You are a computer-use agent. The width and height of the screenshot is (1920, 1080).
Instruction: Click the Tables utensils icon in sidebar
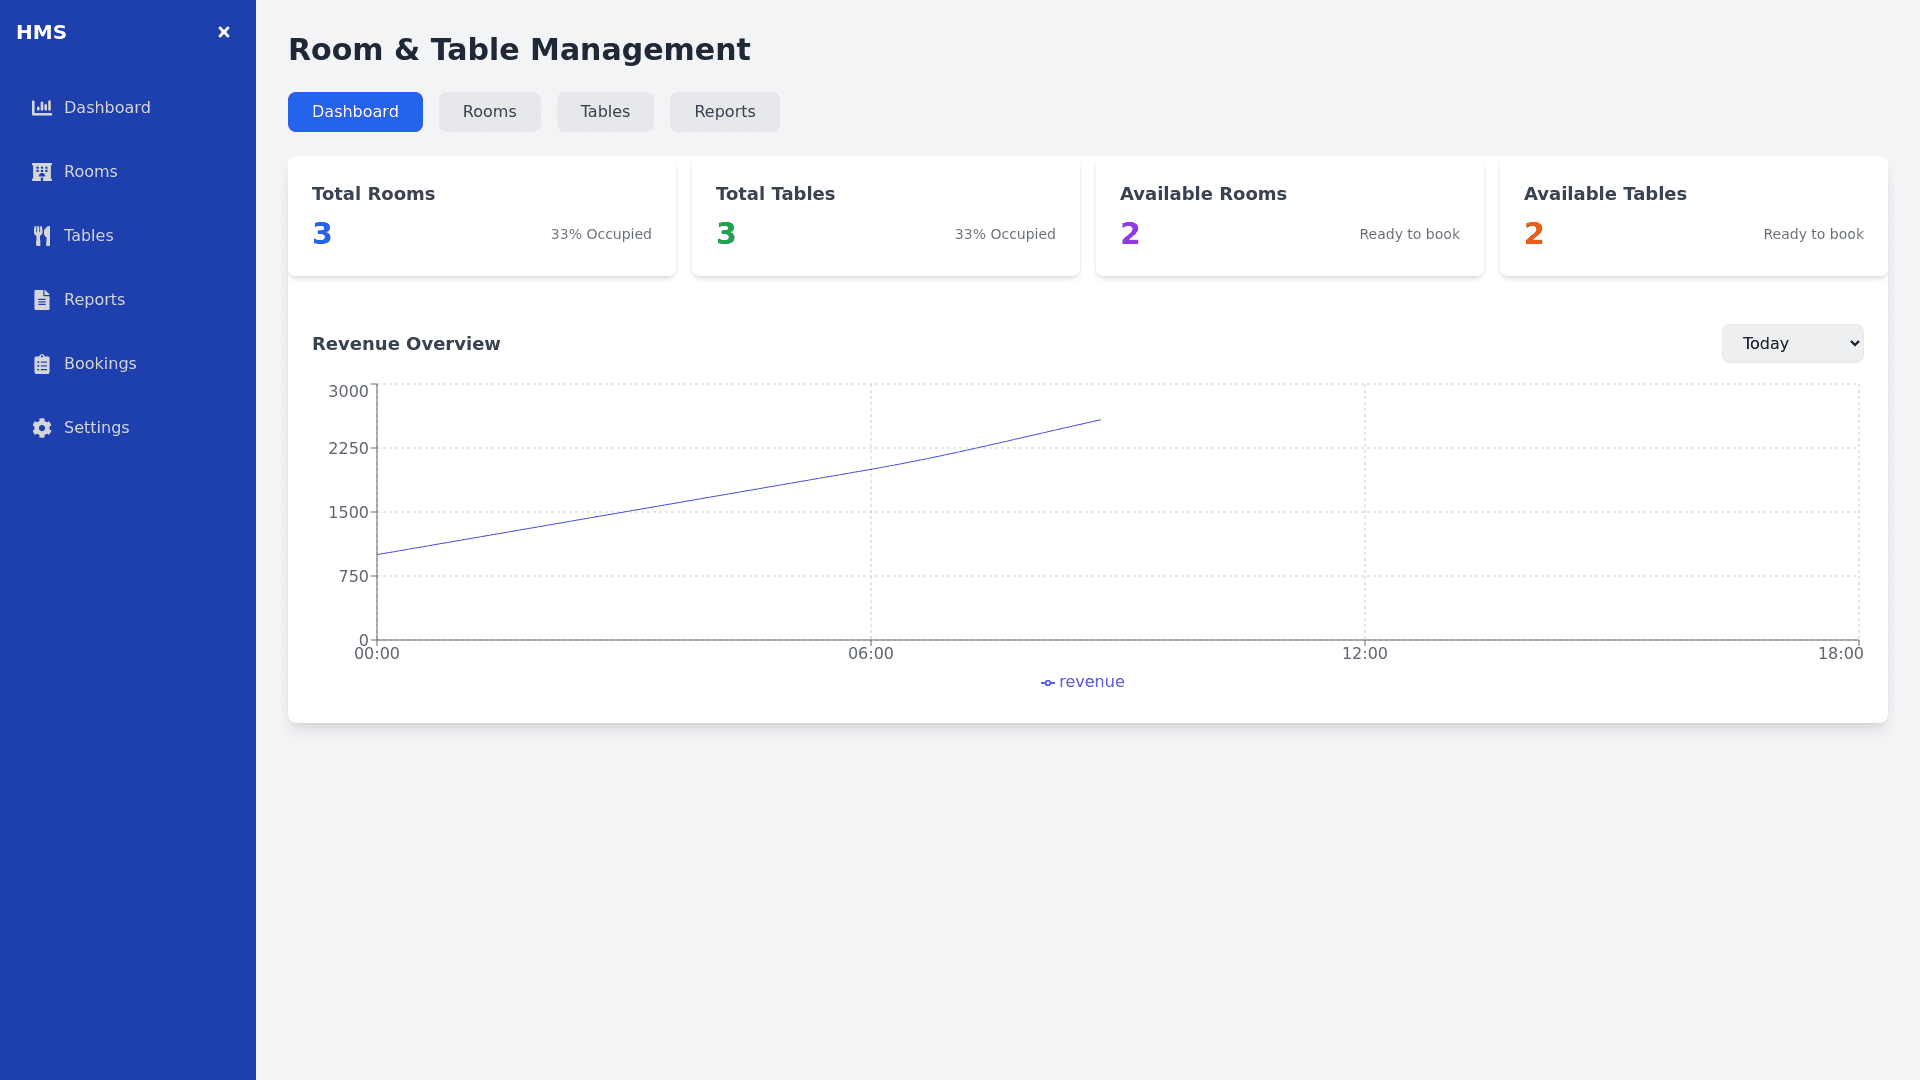41,236
